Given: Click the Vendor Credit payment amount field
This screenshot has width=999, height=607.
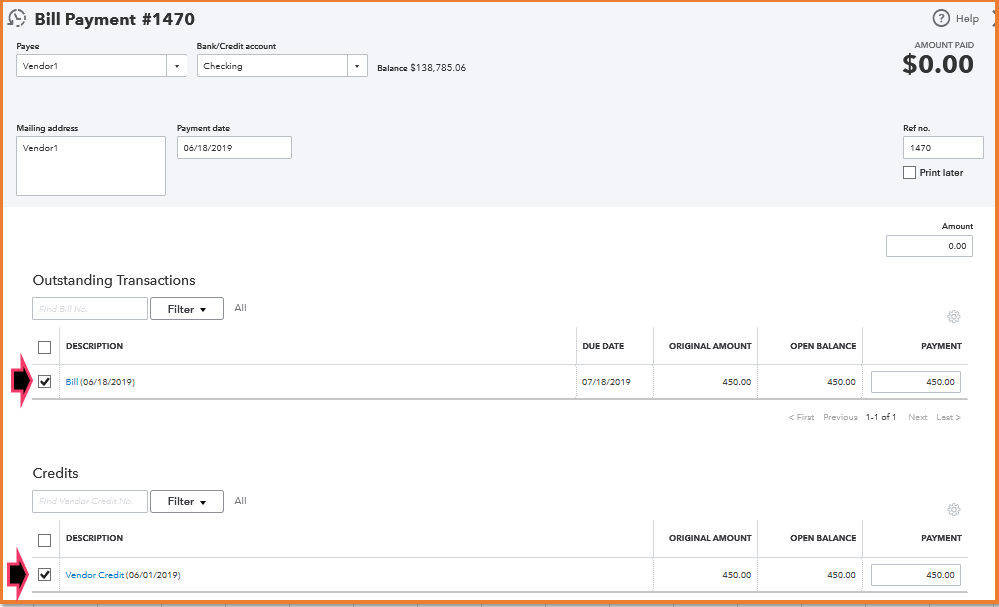Looking at the screenshot, I should pos(916,575).
